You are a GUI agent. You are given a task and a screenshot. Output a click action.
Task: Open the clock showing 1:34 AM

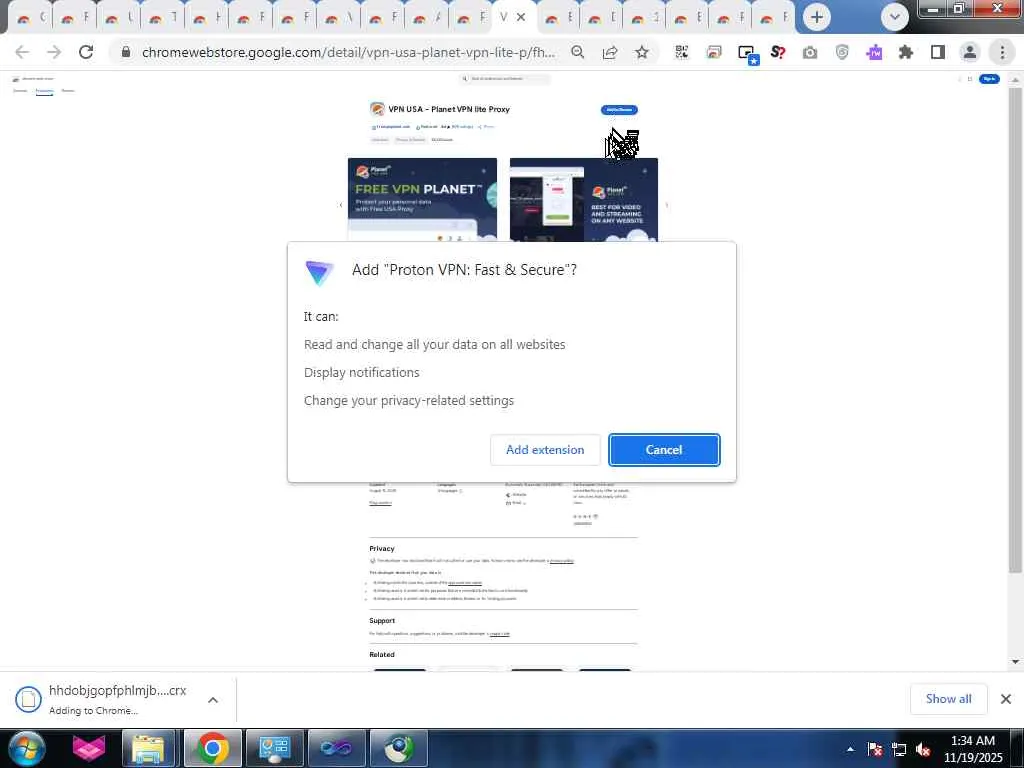pos(972,749)
